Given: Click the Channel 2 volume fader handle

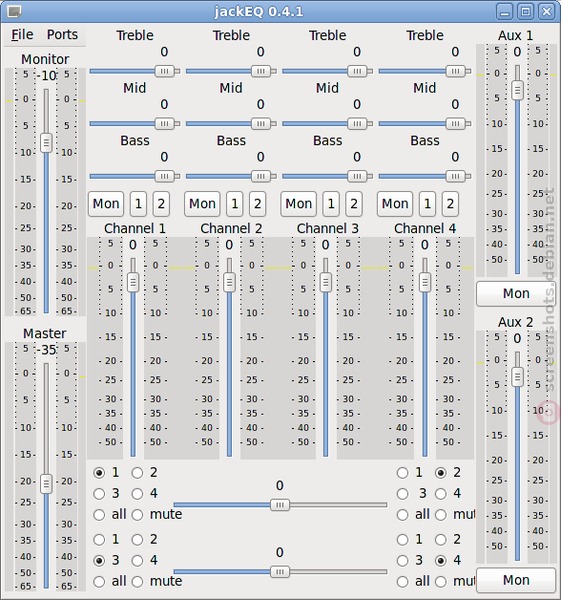Looking at the screenshot, I should pyautogui.click(x=229, y=282).
